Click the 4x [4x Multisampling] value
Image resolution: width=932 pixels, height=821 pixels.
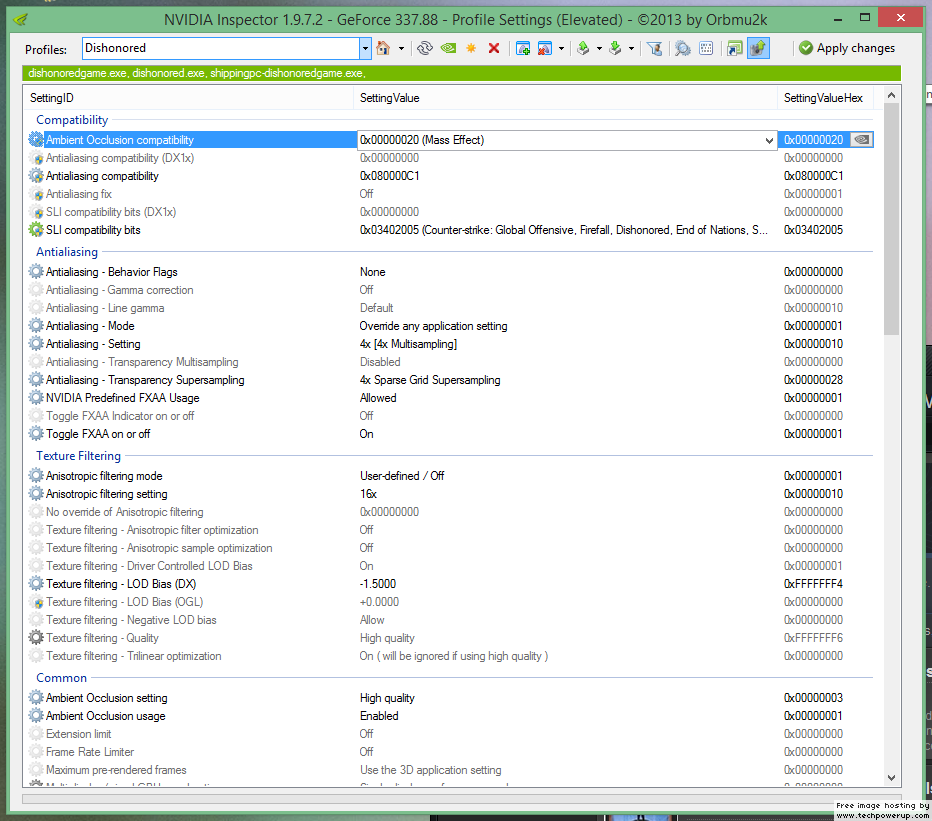[408, 344]
